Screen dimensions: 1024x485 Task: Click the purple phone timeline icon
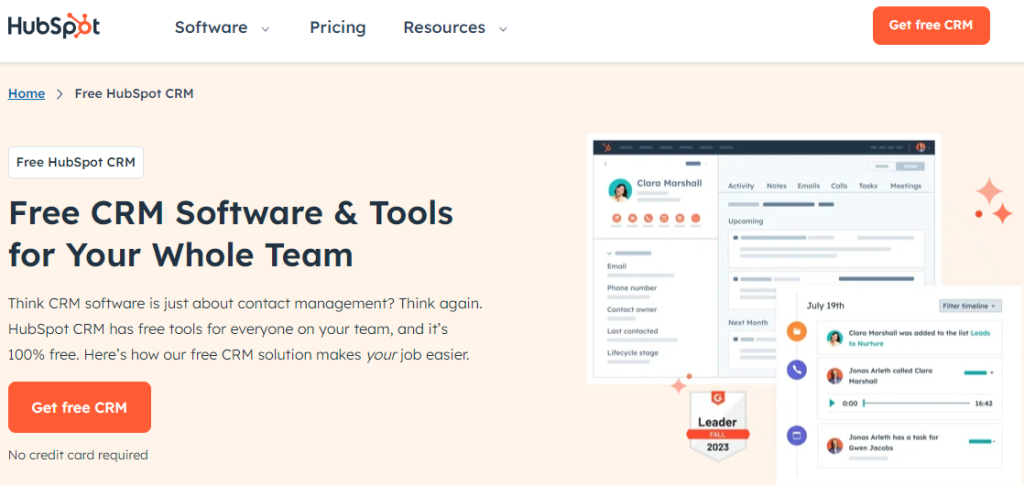click(x=796, y=370)
